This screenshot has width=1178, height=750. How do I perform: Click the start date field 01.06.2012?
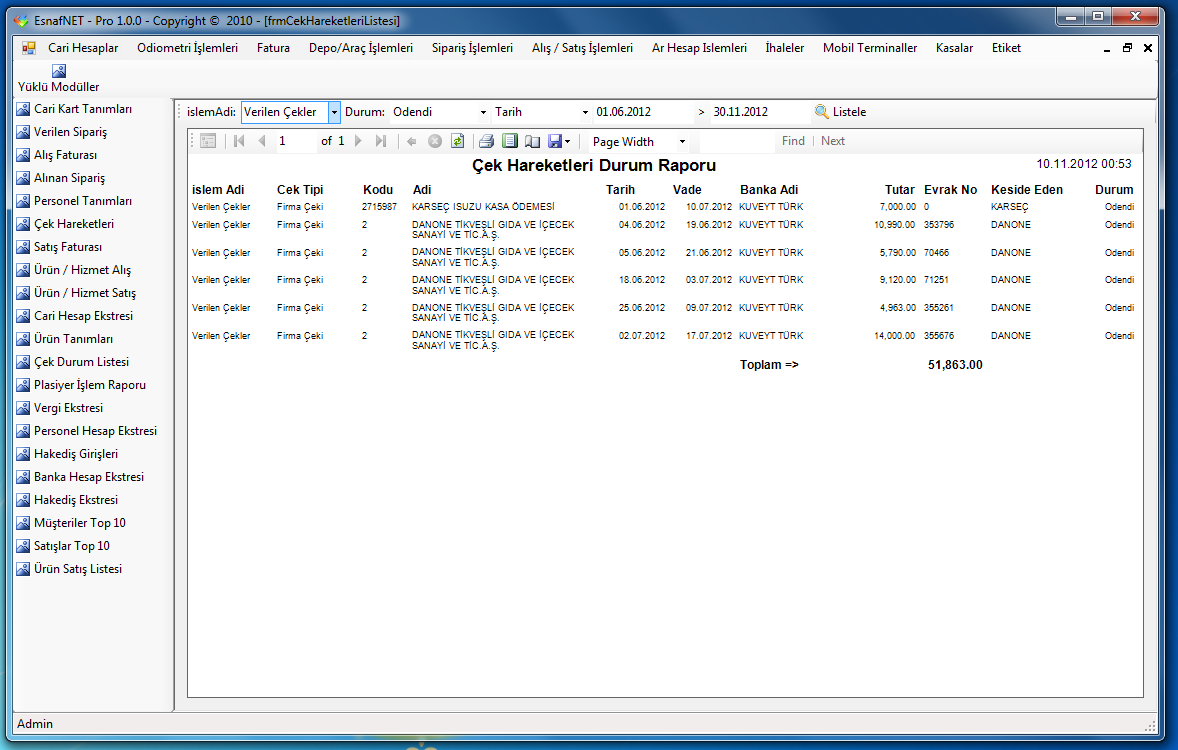[x=642, y=112]
